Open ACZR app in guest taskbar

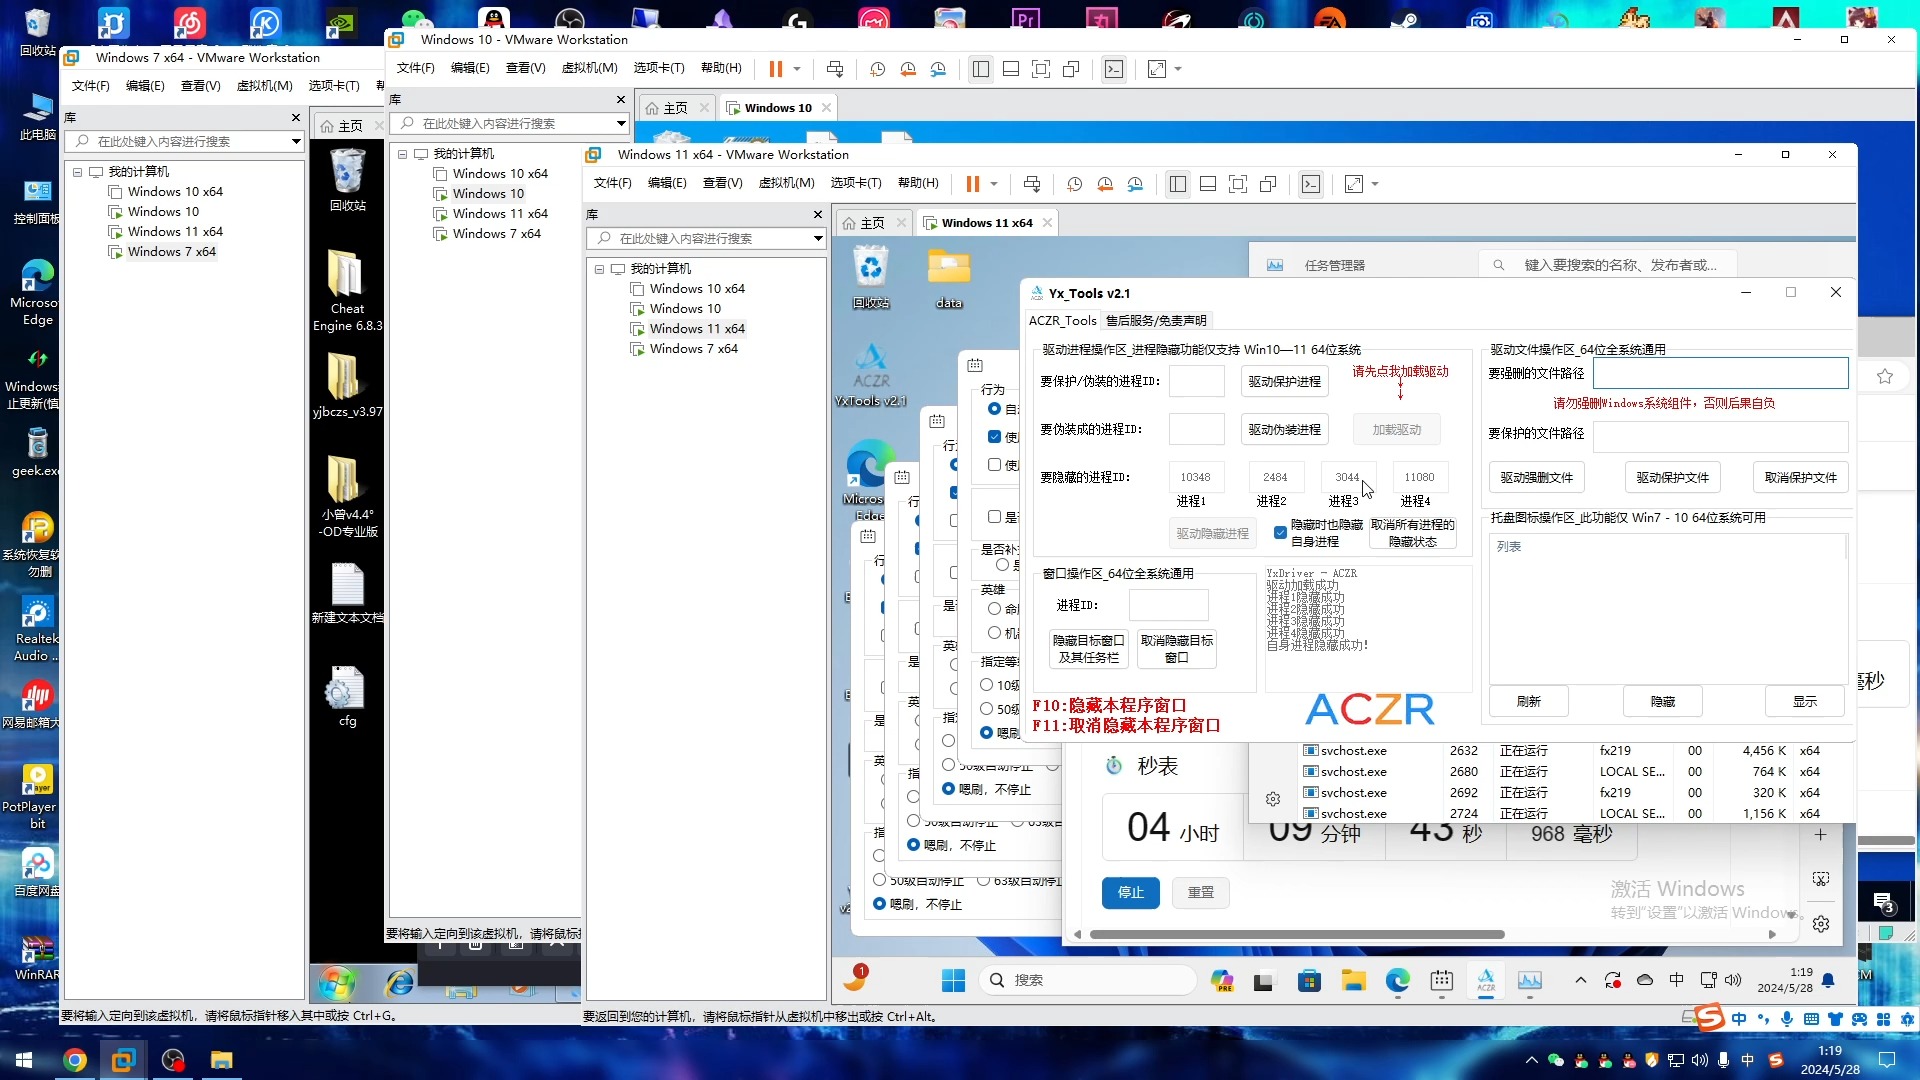[x=1486, y=980]
